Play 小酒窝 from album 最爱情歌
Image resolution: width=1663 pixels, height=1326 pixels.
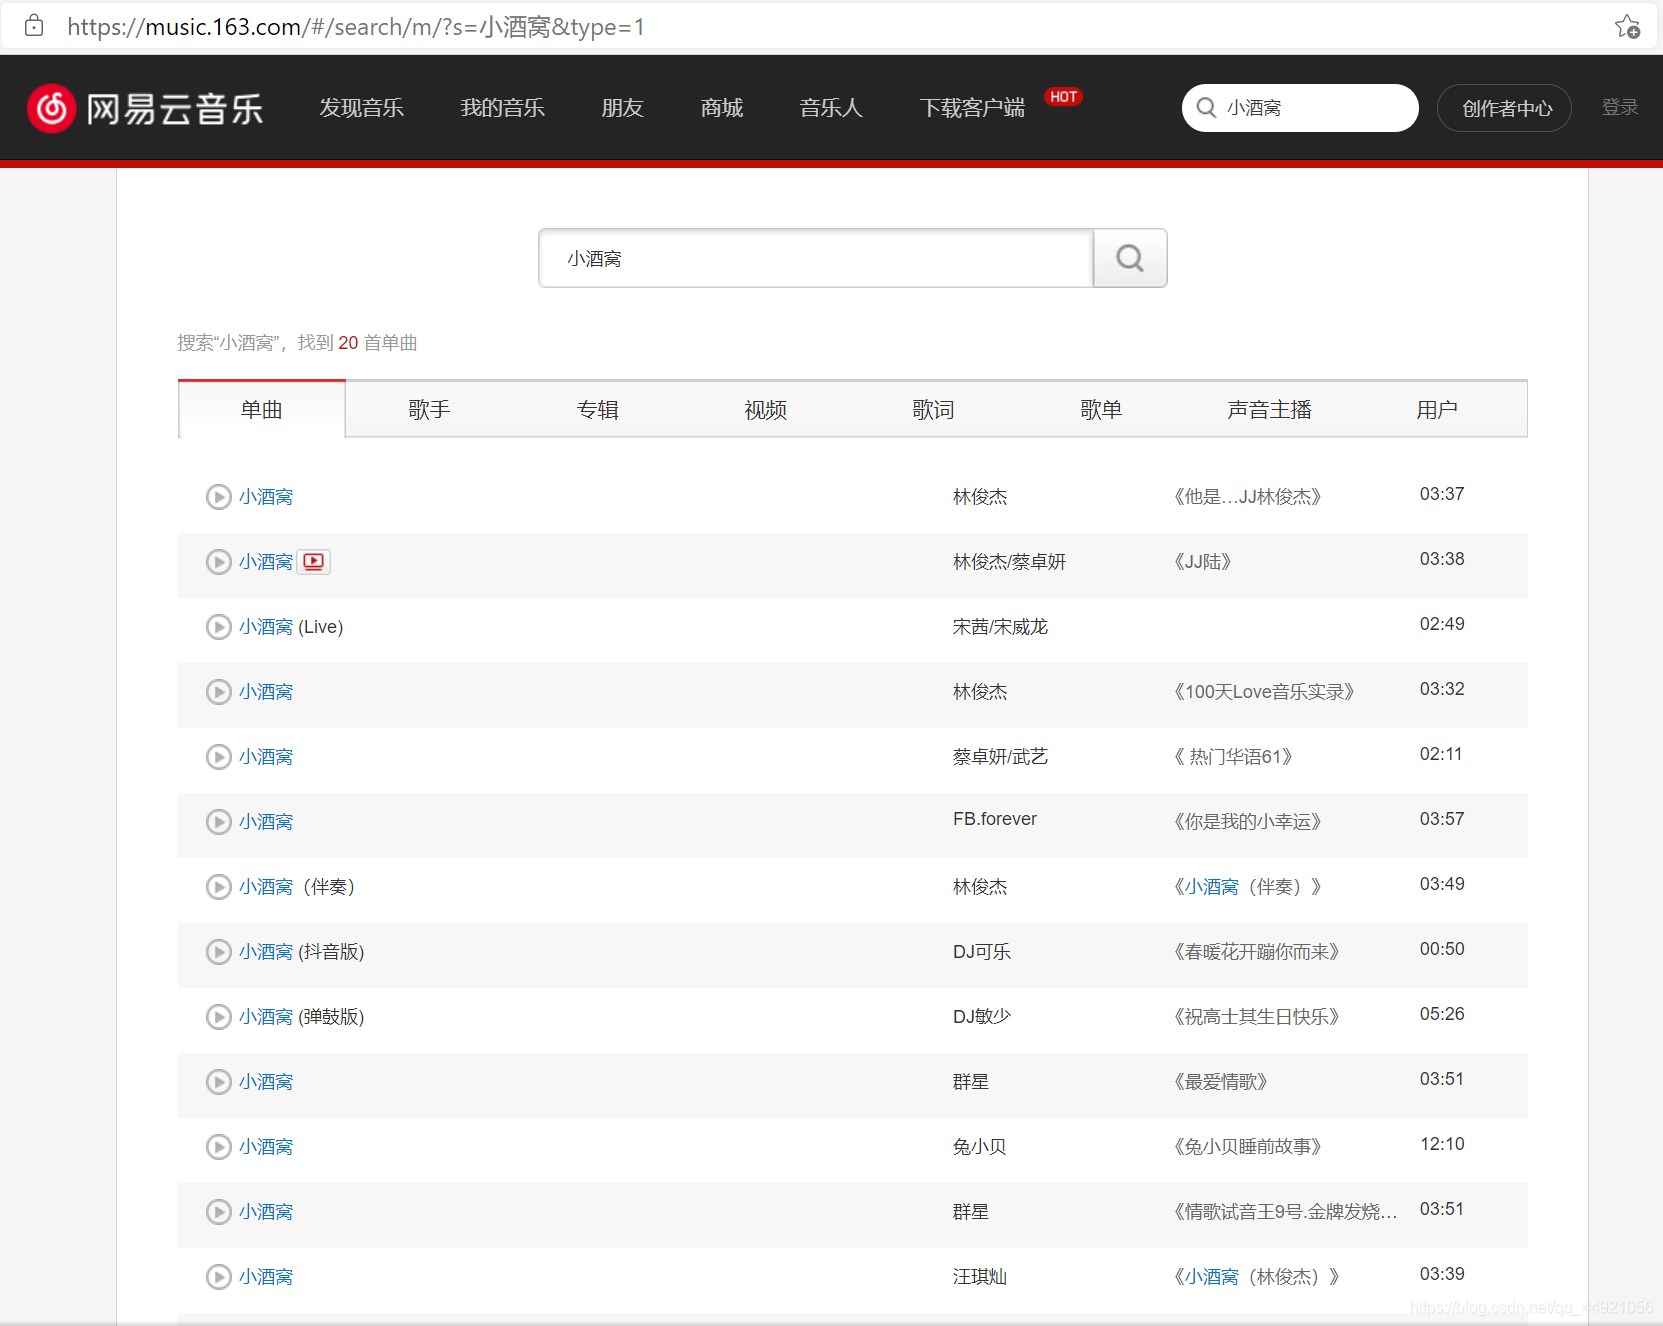tap(218, 1082)
